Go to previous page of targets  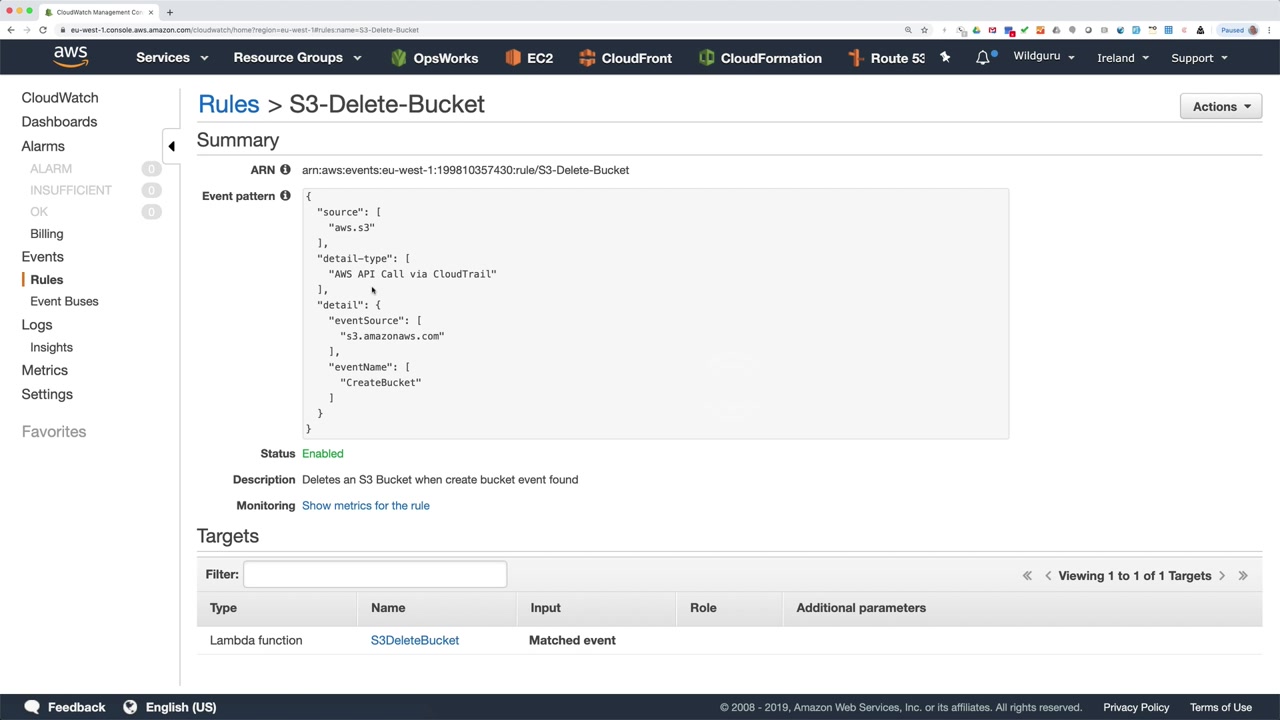[x=1048, y=576]
